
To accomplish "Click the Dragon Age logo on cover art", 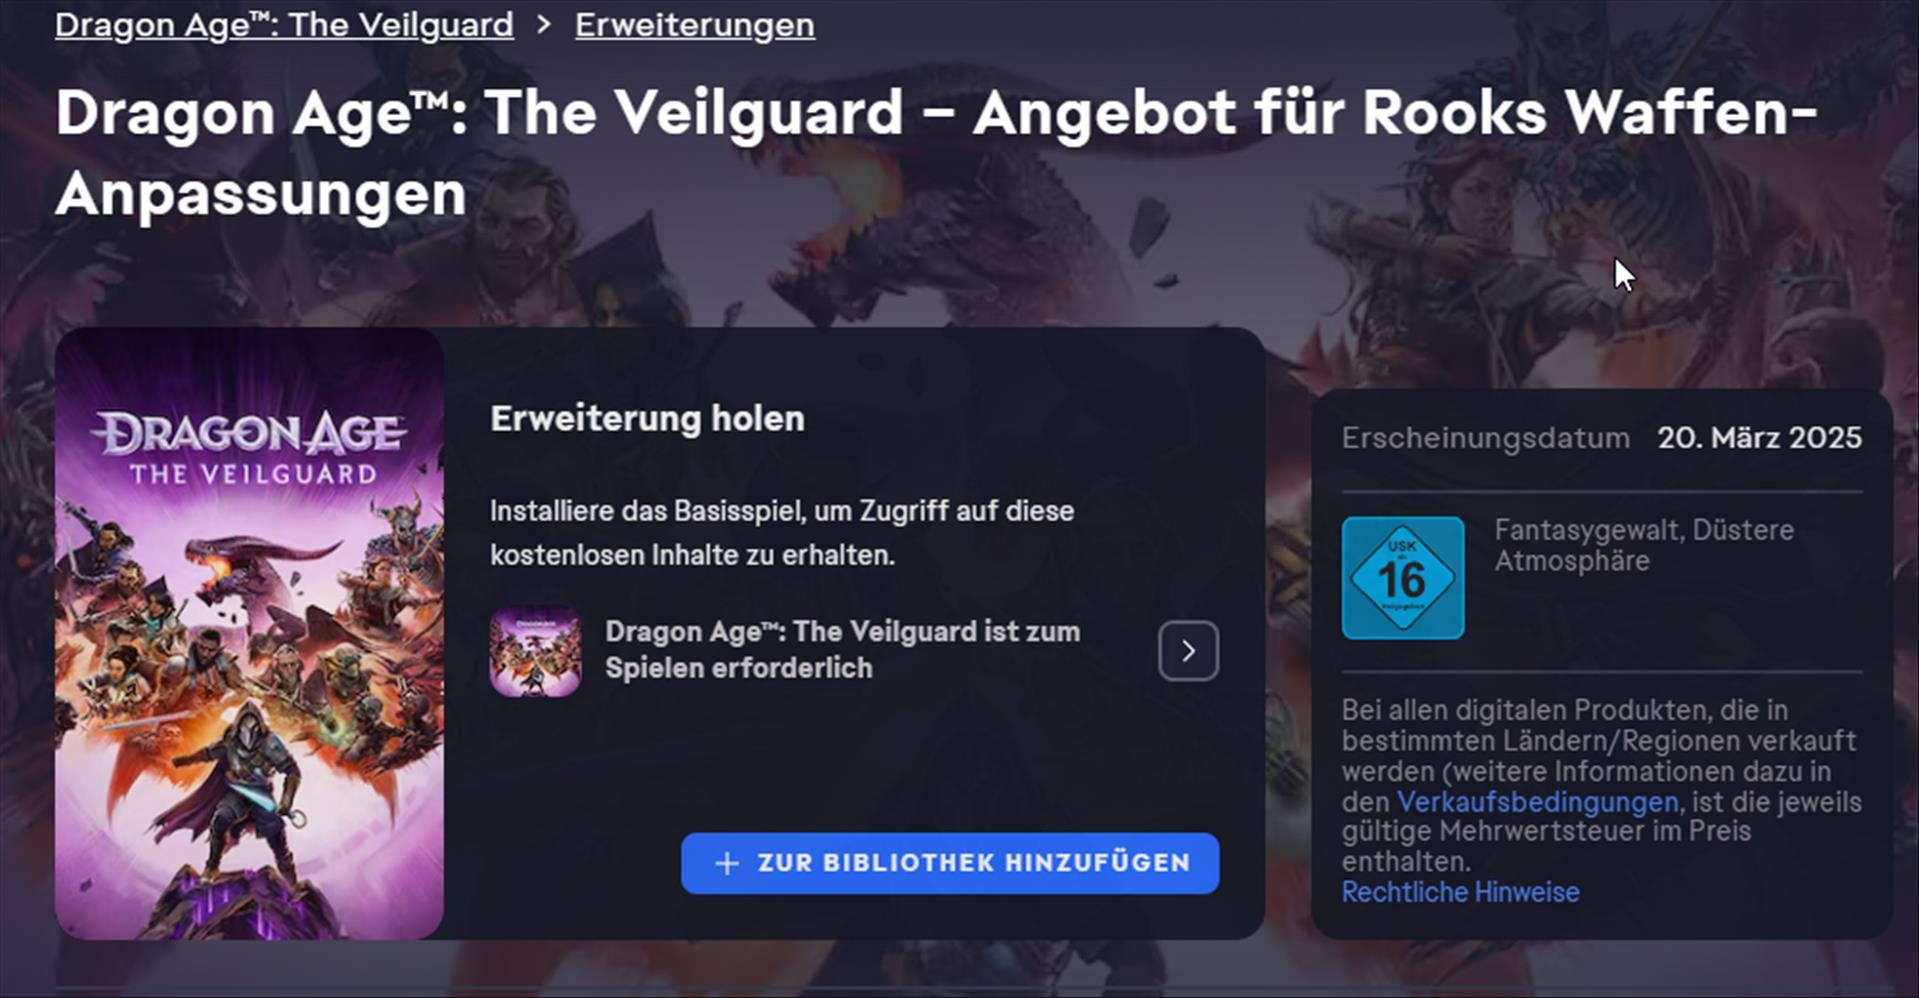I will coord(250,447).
